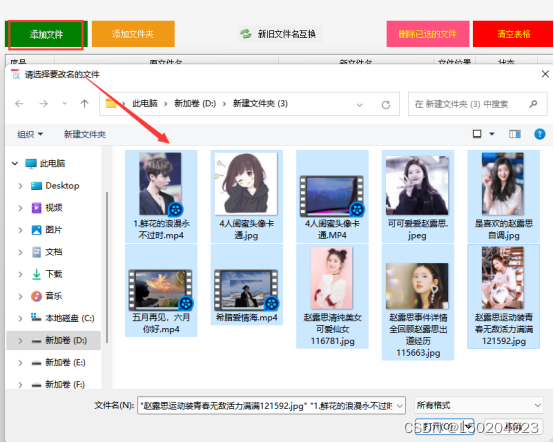Image resolution: width=554 pixels, height=443 pixels.
Task: Expand the 文档 tree node
Action: [20, 252]
